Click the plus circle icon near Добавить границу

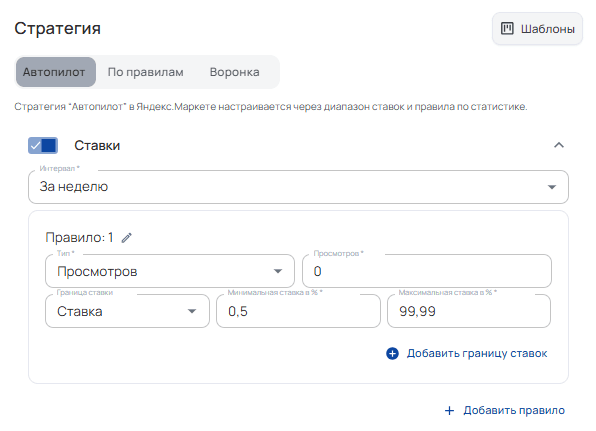coord(392,353)
